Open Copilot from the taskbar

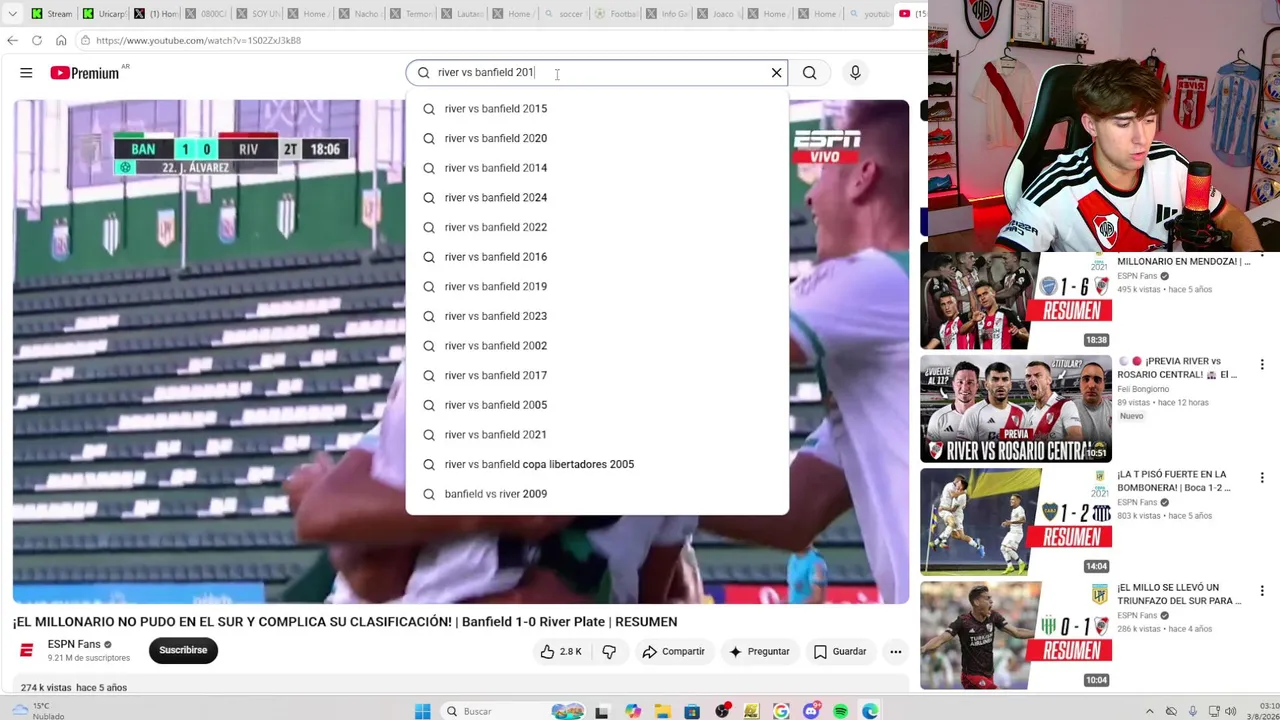(633, 711)
